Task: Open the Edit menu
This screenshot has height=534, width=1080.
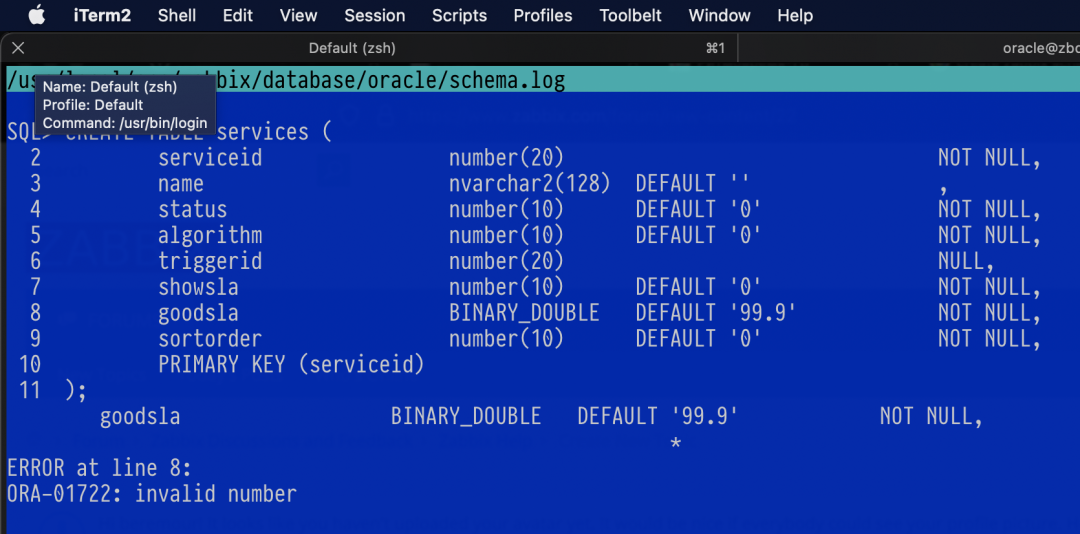Action: pos(237,15)
